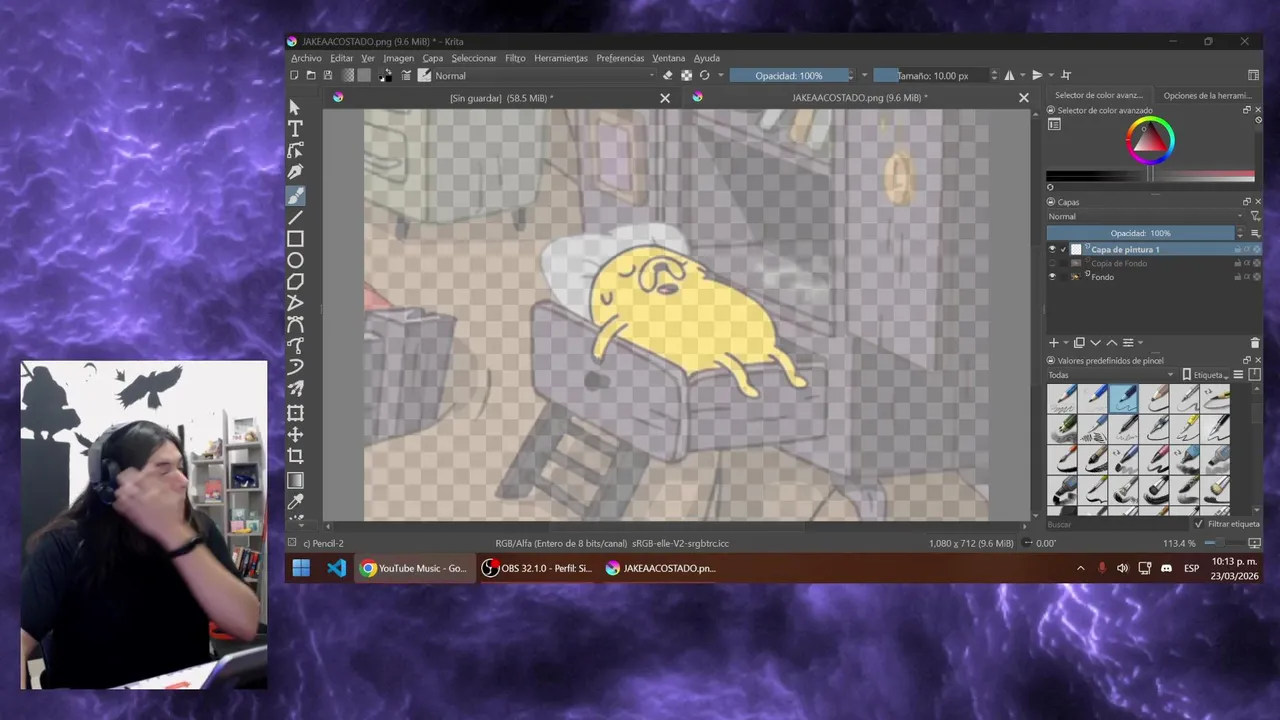Open the Etiqueta tag dropdown
The width and height of the screenshot is (1280, 720).
pyautogui.click(x=1206, y=375)
